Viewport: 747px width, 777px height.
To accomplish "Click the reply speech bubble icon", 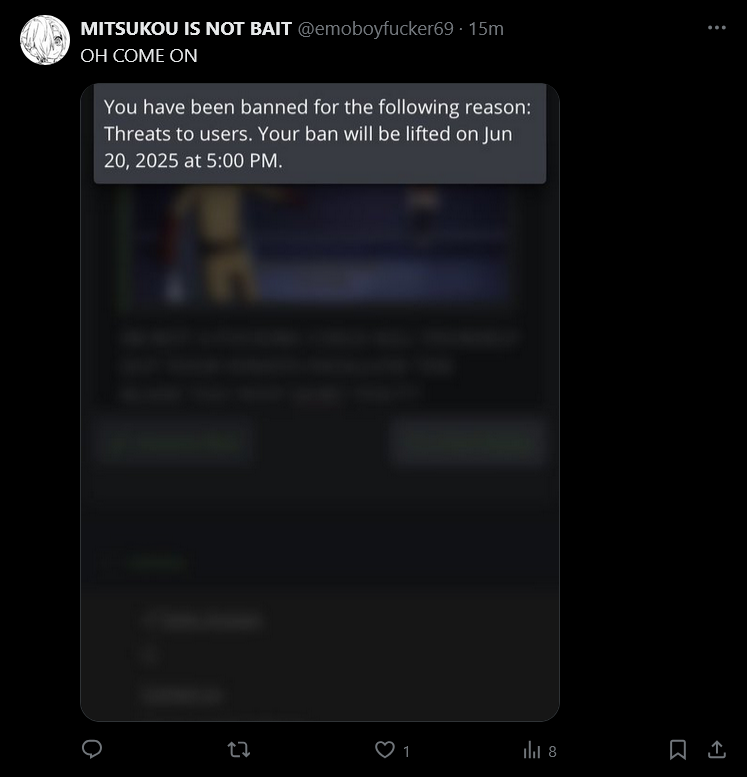I will (x=92, y=749).
